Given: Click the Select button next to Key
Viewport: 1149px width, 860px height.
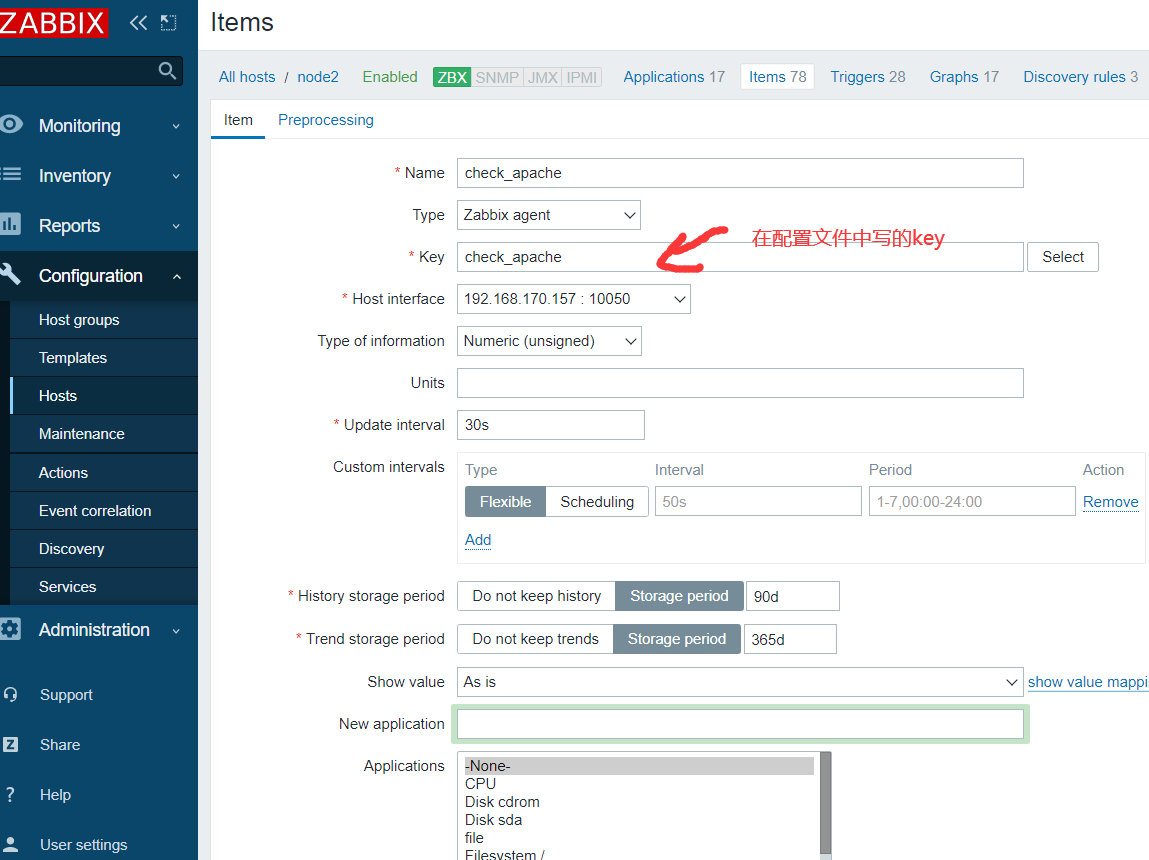Looking at the screenshot, I should tap(1063, 257).
